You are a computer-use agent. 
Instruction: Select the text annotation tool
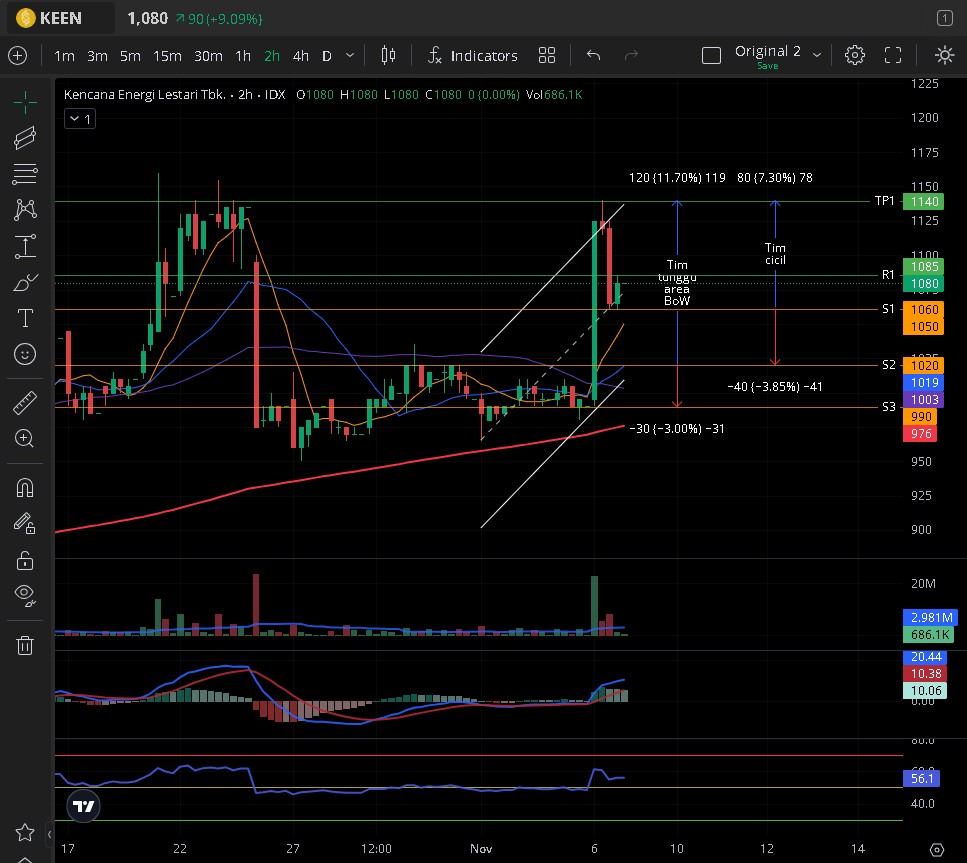pos(25,318)
